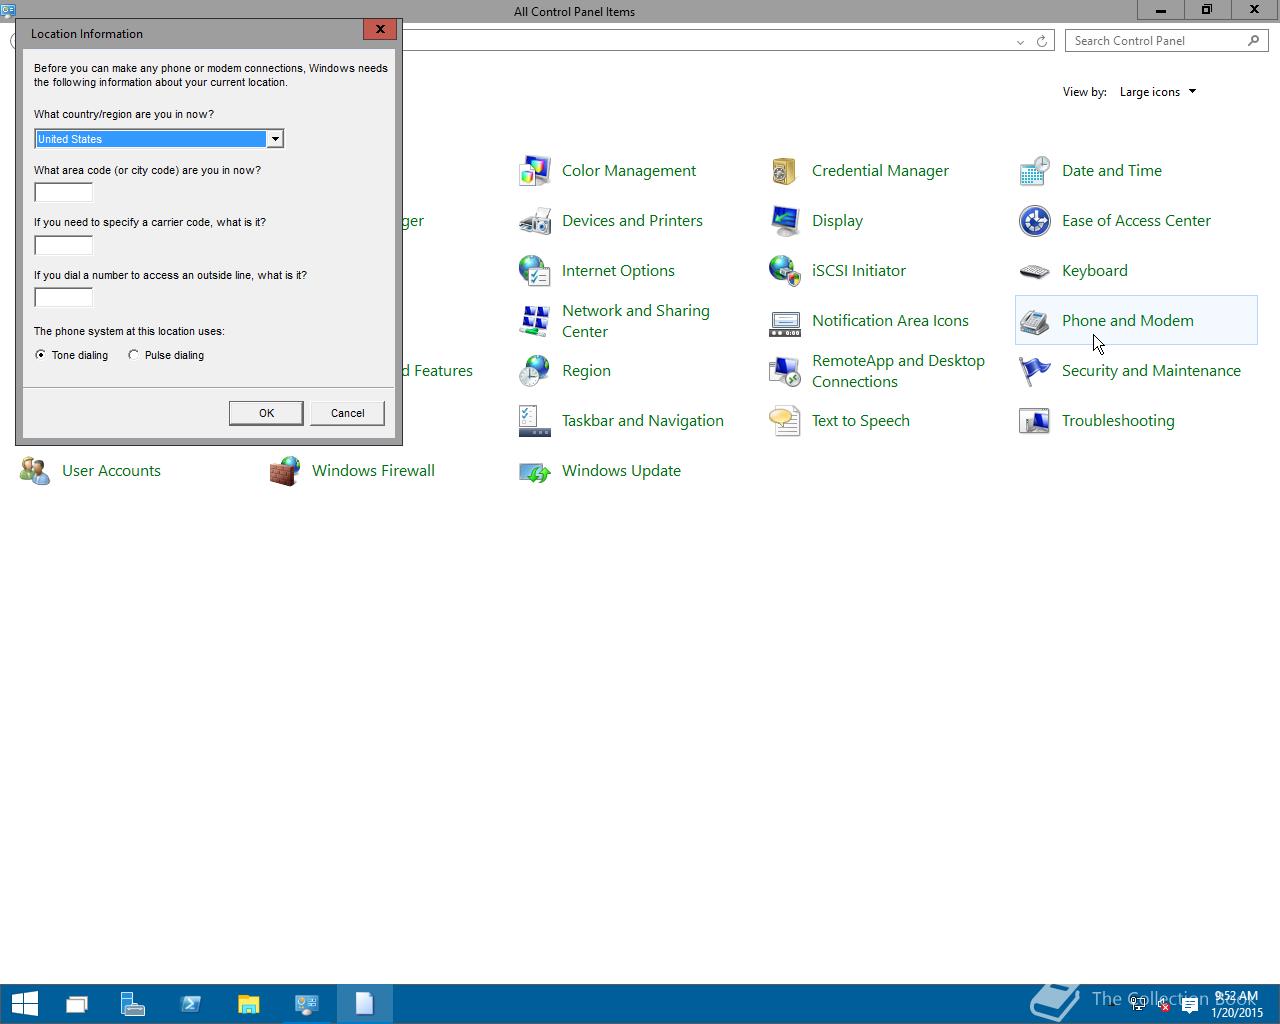
Task: Open the blank document taskbar item
Action: [364, 1003]
